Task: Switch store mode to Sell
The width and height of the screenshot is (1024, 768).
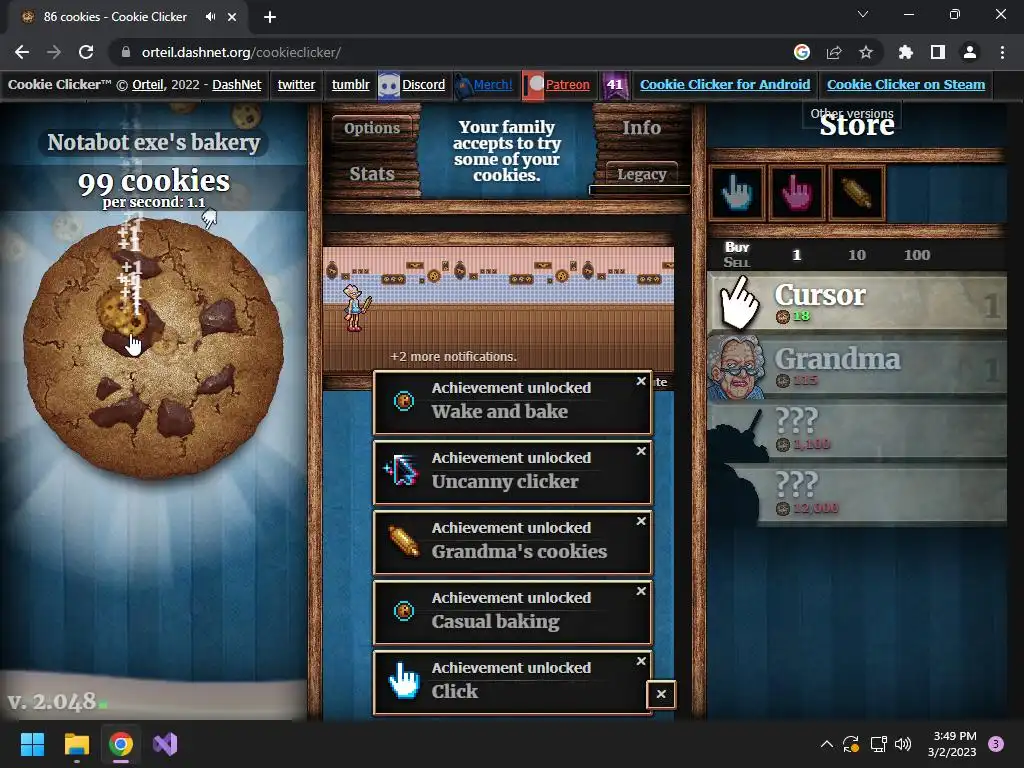Action: pyautogui.click(x=737, y=263)
